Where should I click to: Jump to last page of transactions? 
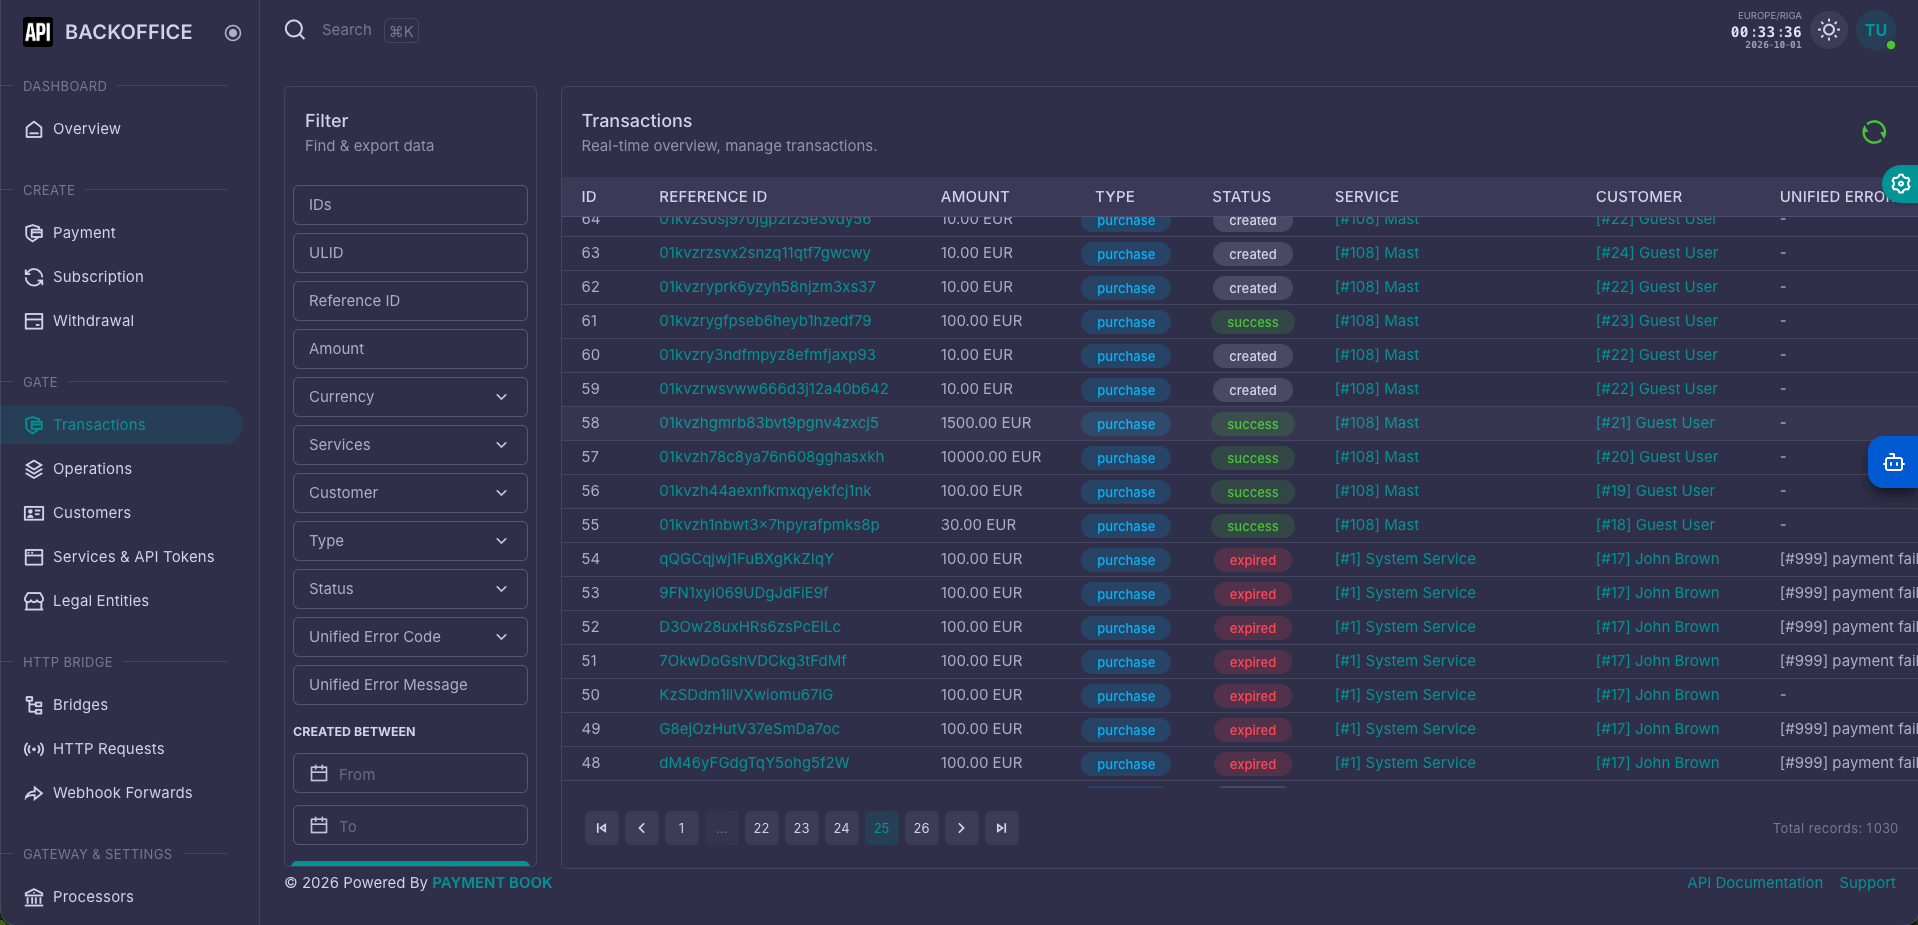tap(1002, 828)
